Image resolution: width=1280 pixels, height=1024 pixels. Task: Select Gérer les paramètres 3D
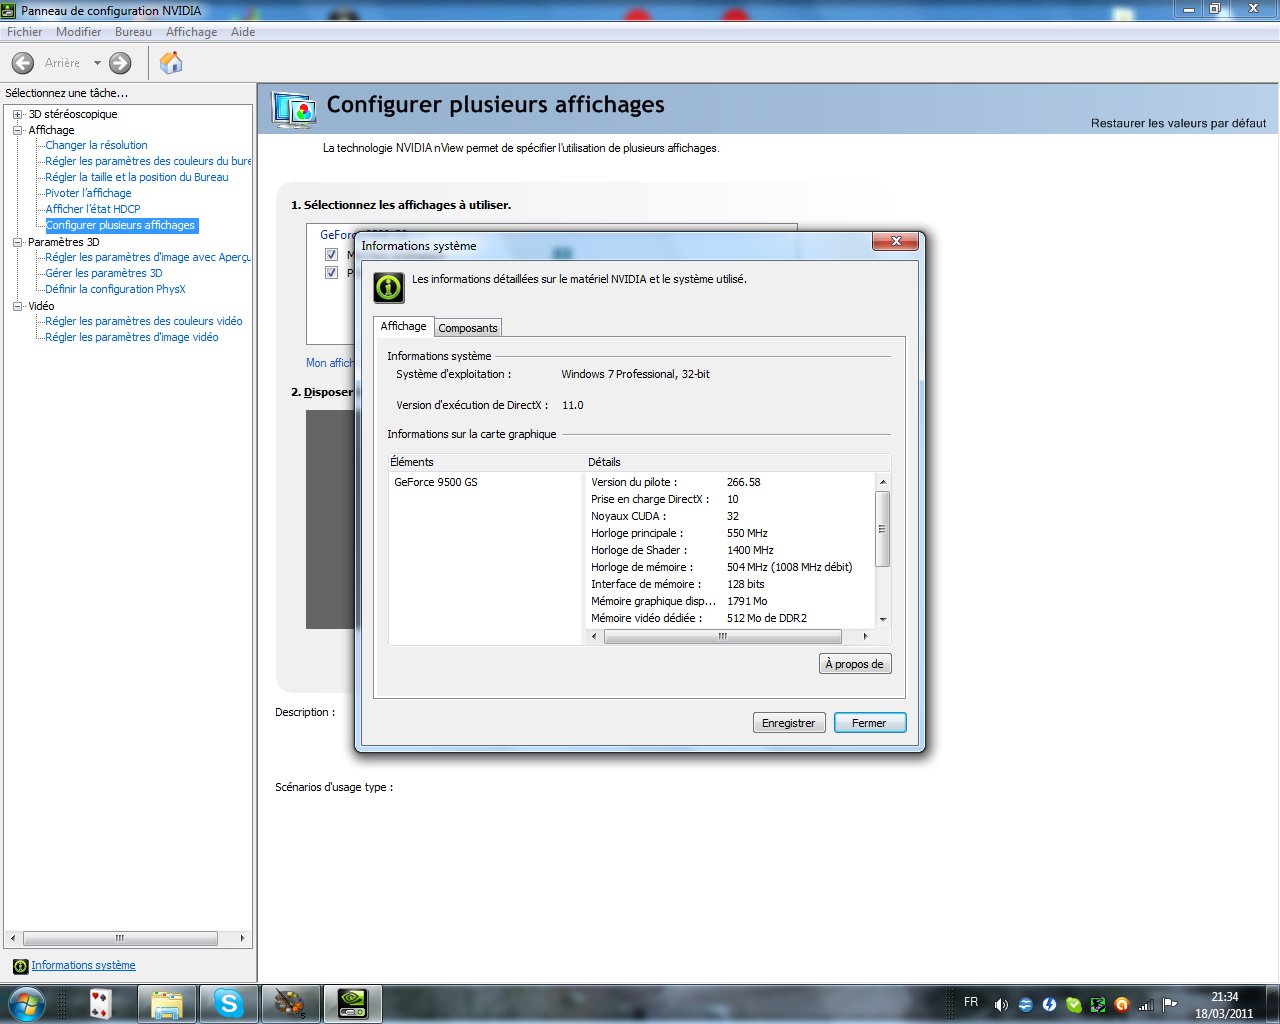104,273
